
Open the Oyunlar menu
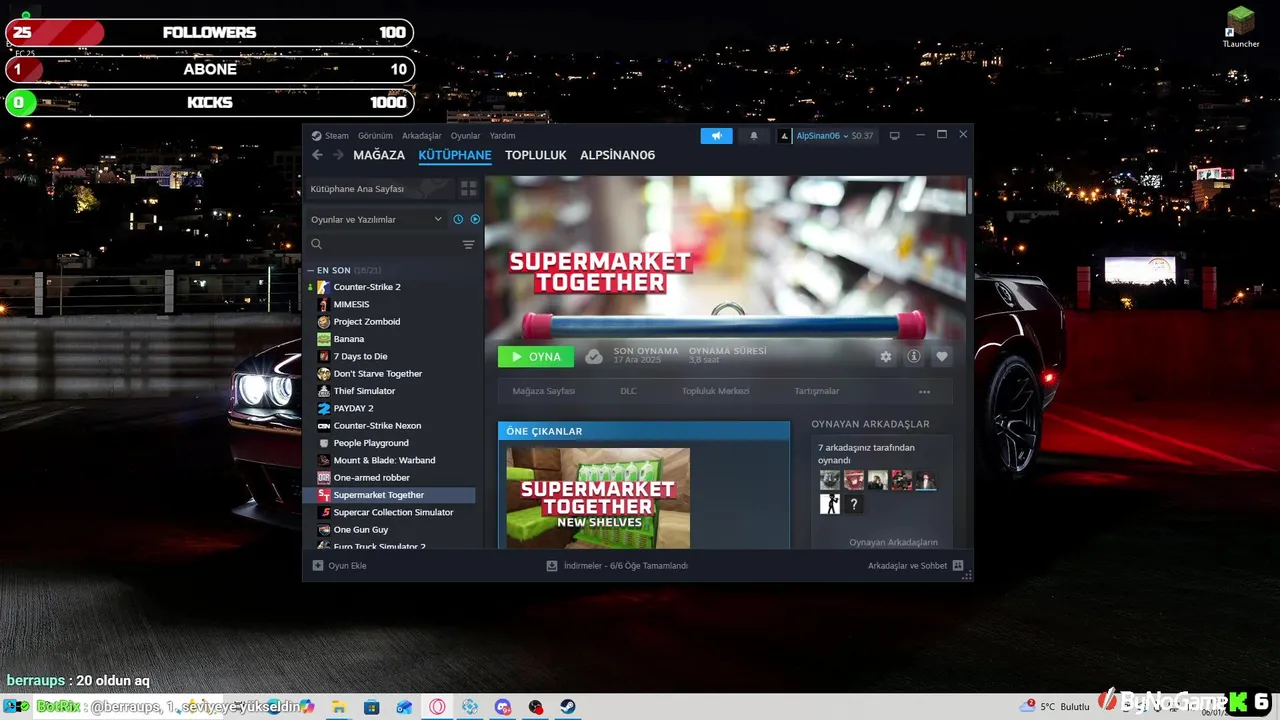point(465,136)
